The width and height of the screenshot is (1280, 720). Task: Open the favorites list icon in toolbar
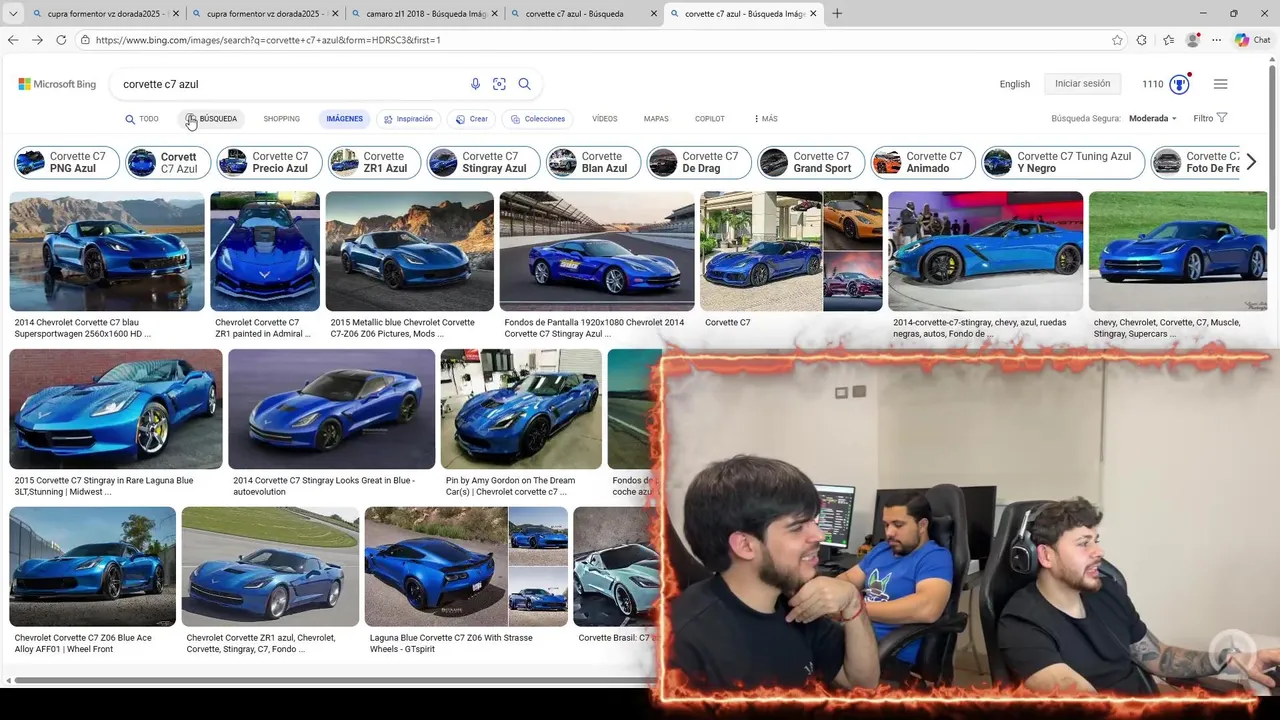[1168, 40]
